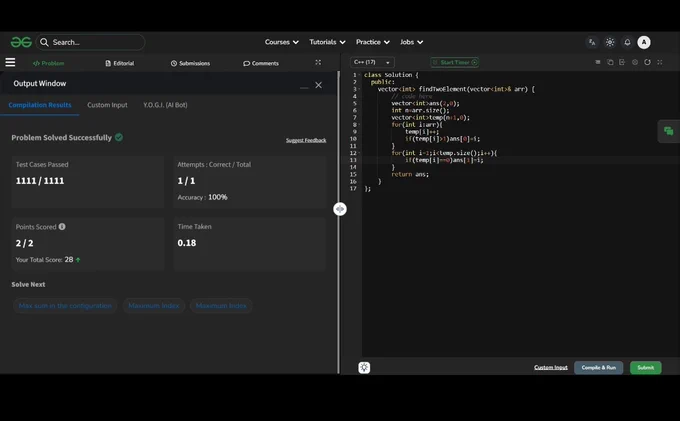Toggle the light/dark theme icon
Image resolution: width=680 pixels, height=421 pixels.
(610, 42)
